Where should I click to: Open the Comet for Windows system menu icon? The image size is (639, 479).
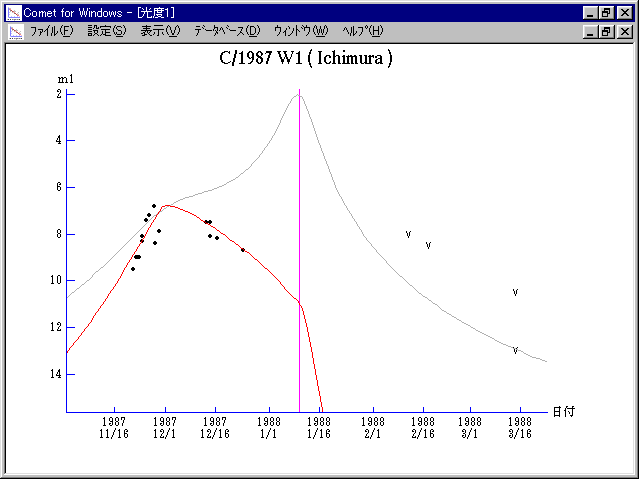(x=12, y=13)
